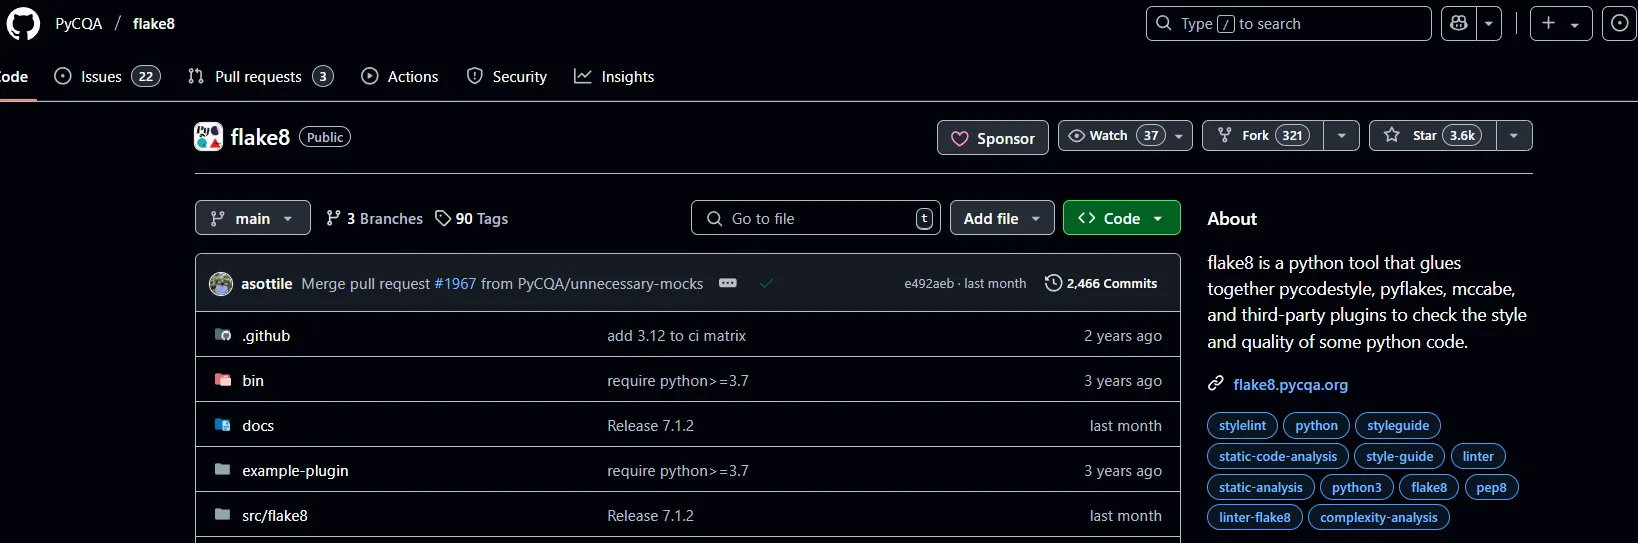Screen dimensions: 1638x543
Task: Open the green Code dropdown
Action: point(1121,218)
